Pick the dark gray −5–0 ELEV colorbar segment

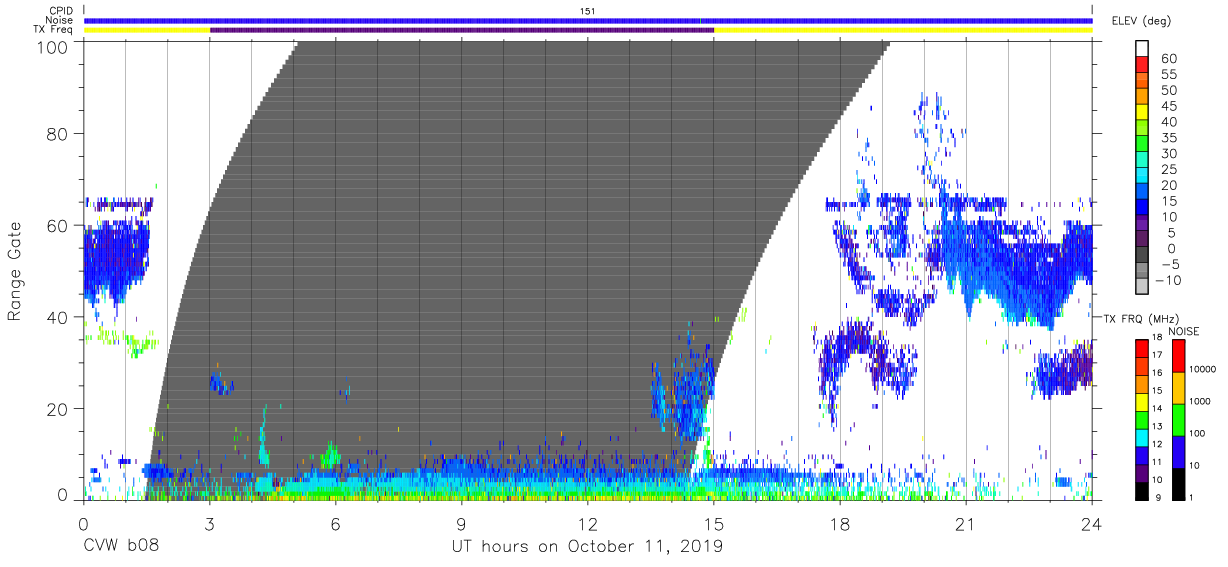coord(1143,255)
